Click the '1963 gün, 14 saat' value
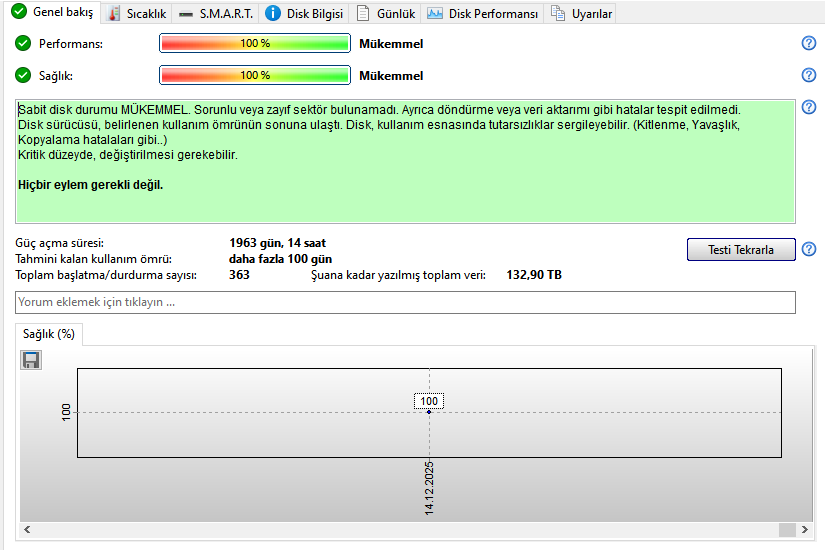This screenshot has width=825, height=550. (x=277, y=243)
